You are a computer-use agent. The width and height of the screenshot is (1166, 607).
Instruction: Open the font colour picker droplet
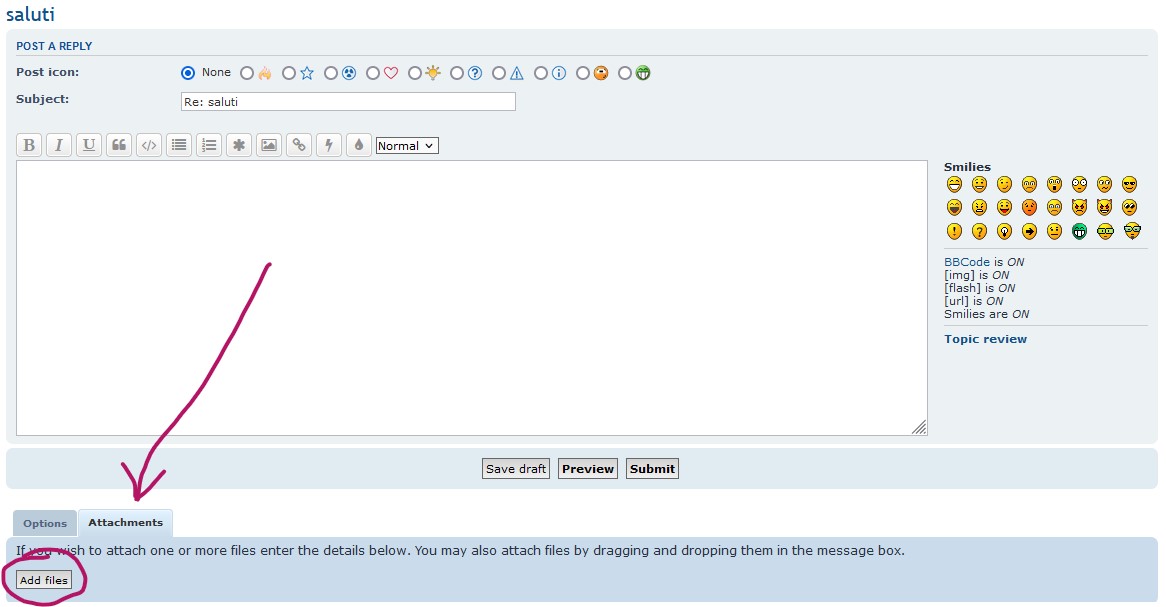tap(359, 145)
